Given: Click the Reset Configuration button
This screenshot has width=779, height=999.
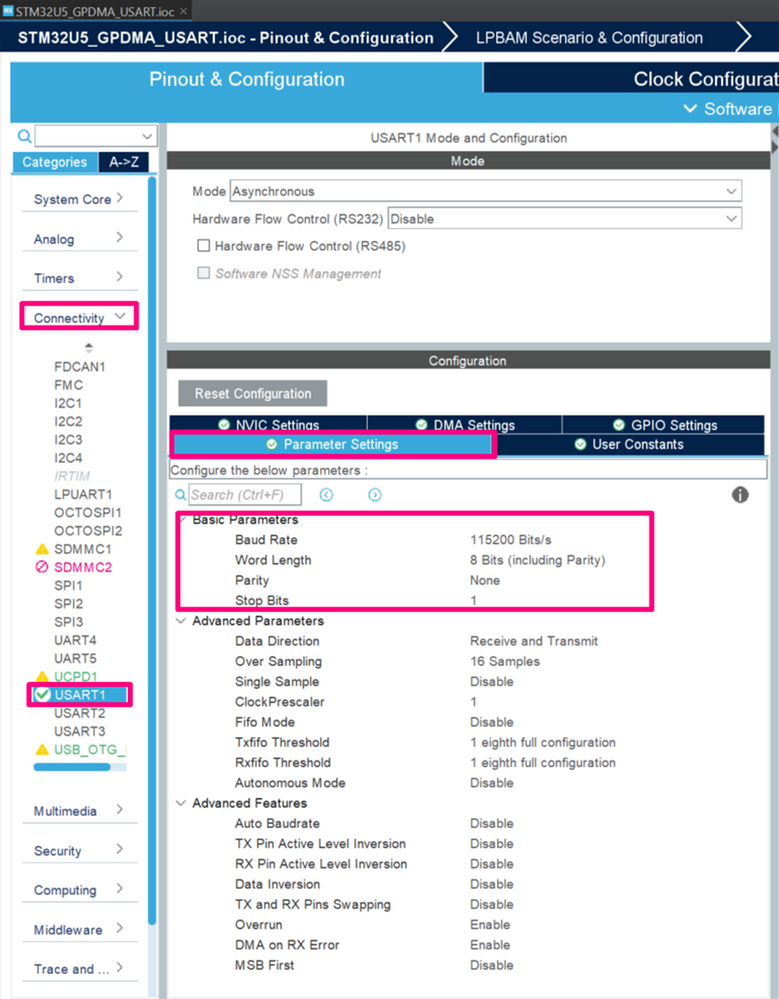Looking at the screenshot, I should [253, 394].
